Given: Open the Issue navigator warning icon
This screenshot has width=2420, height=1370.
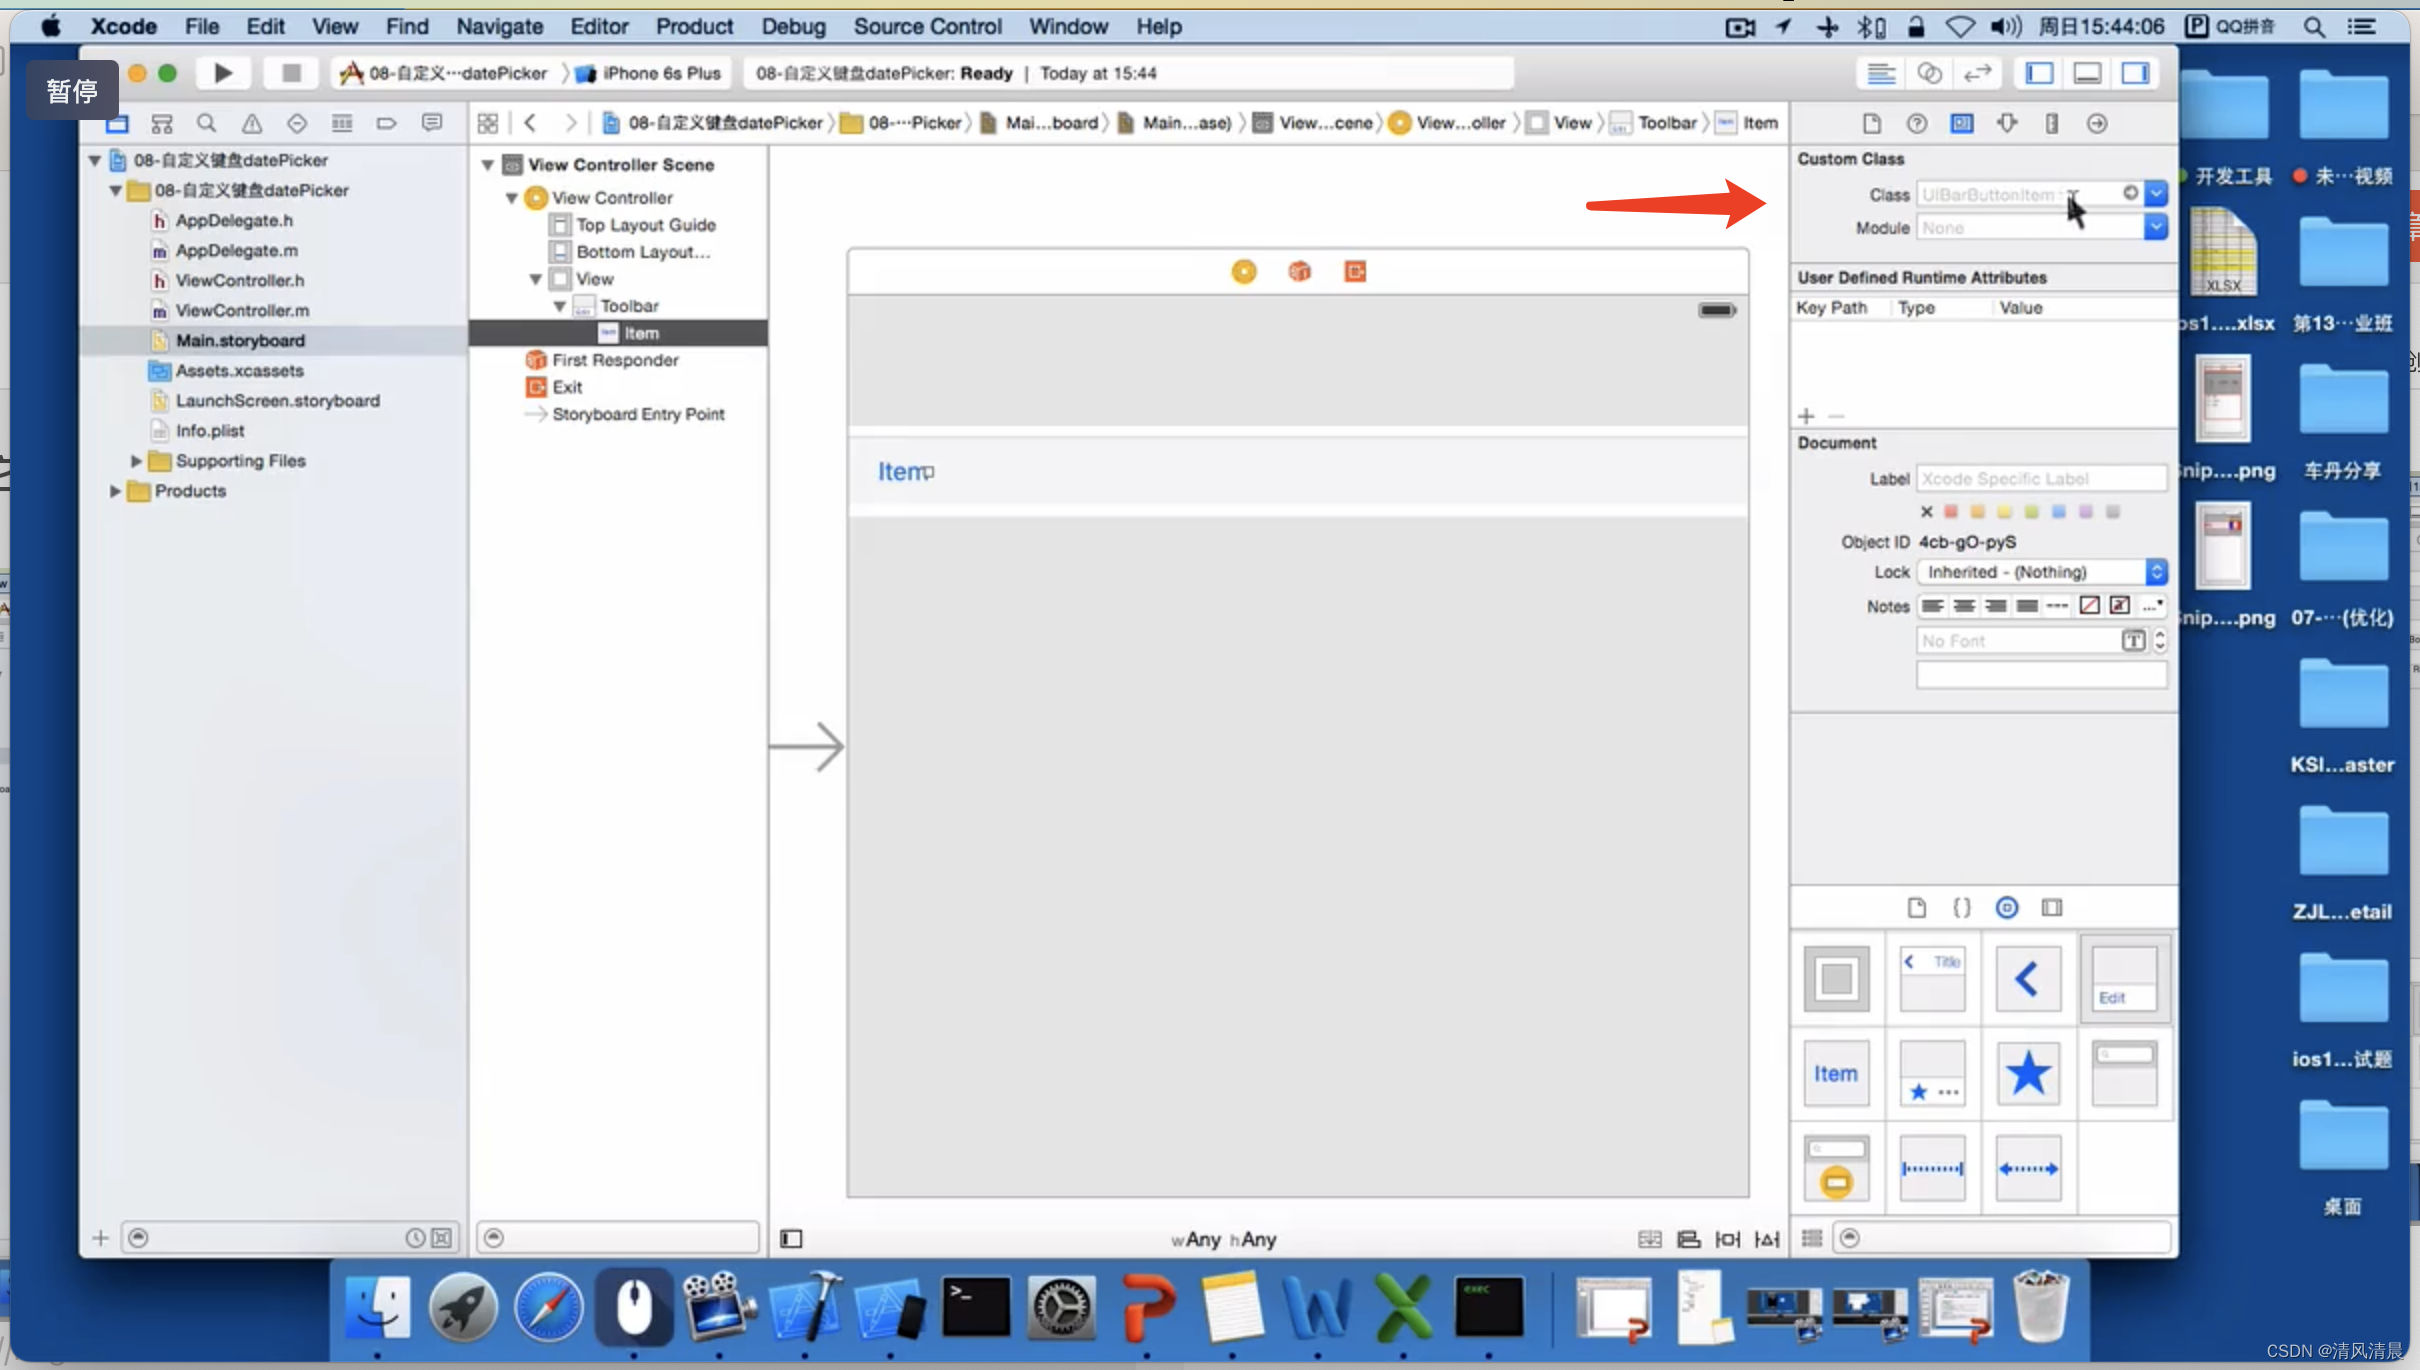Looking at the screenshot, I should pos(252,124).
